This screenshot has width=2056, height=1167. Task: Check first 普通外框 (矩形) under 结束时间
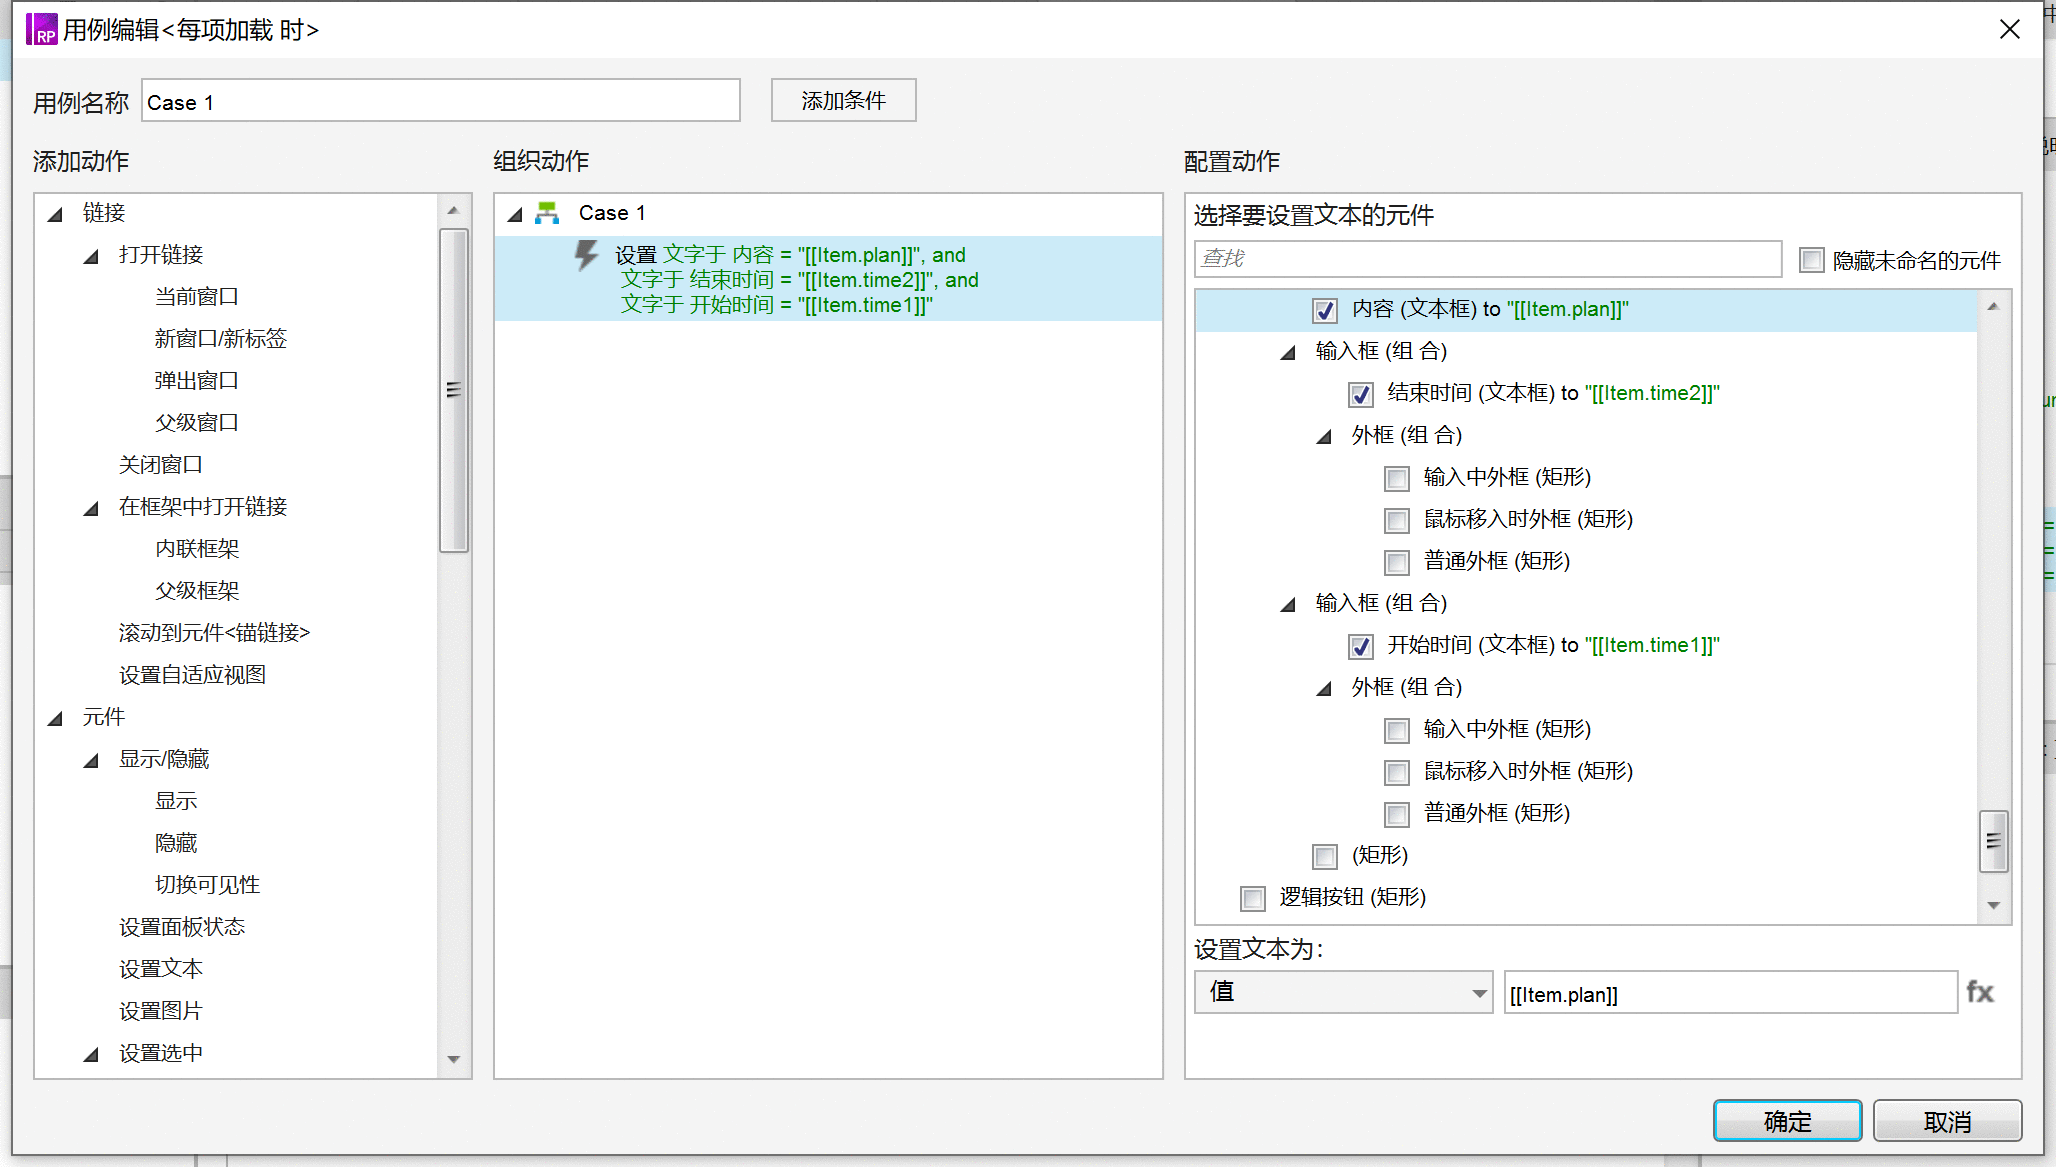pyautogui.click(x=1397, y=563)
